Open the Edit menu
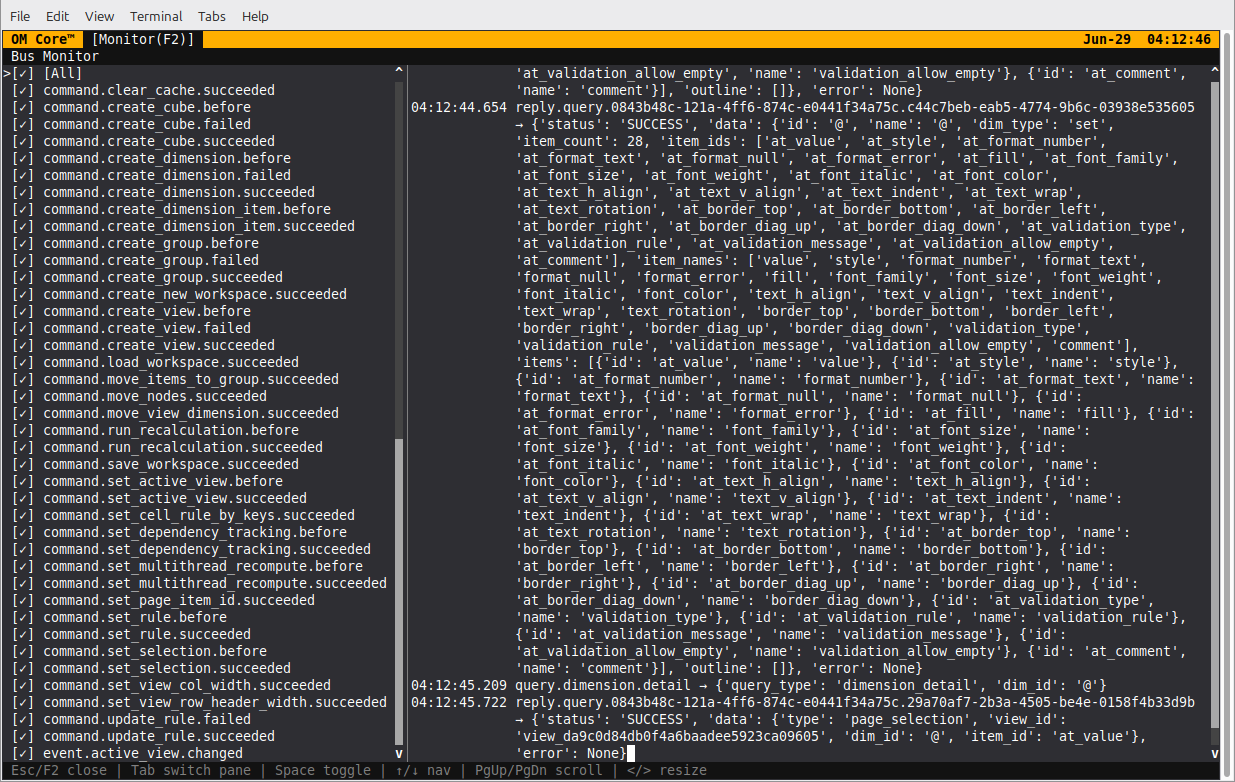 58,16
